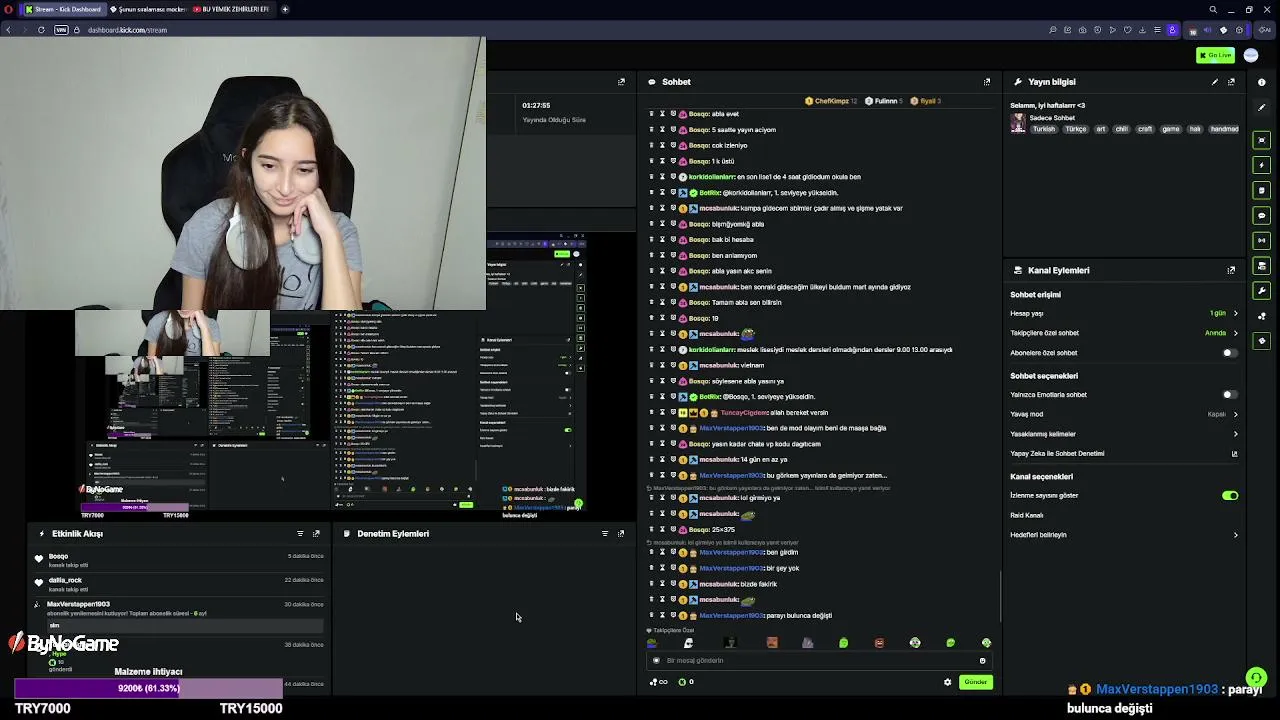The height and width of the screenshot is (720, 1280).
Task: Toggle İzlenme sayısını göster off
Action: [x=1229, y=496]
